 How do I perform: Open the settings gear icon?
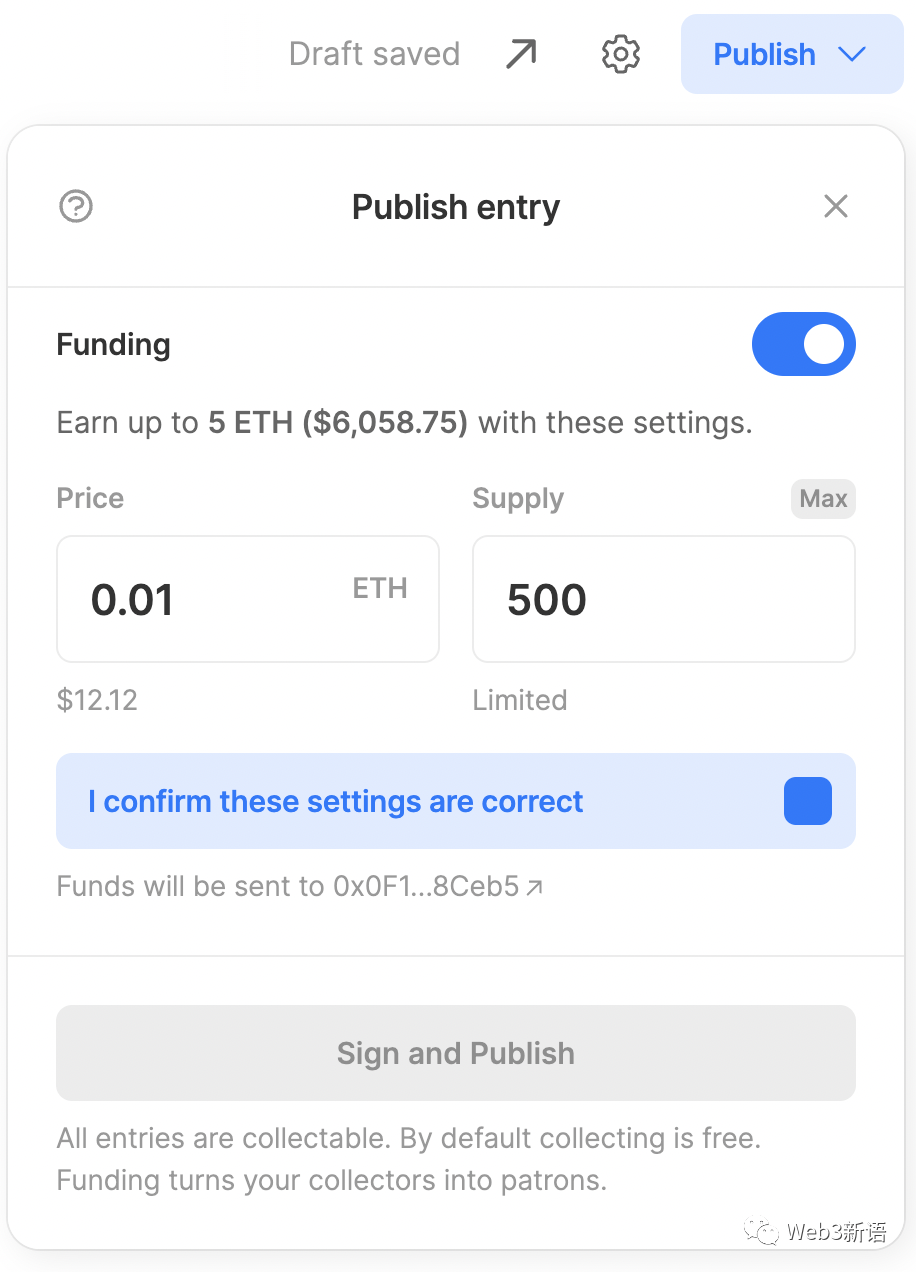620,54
